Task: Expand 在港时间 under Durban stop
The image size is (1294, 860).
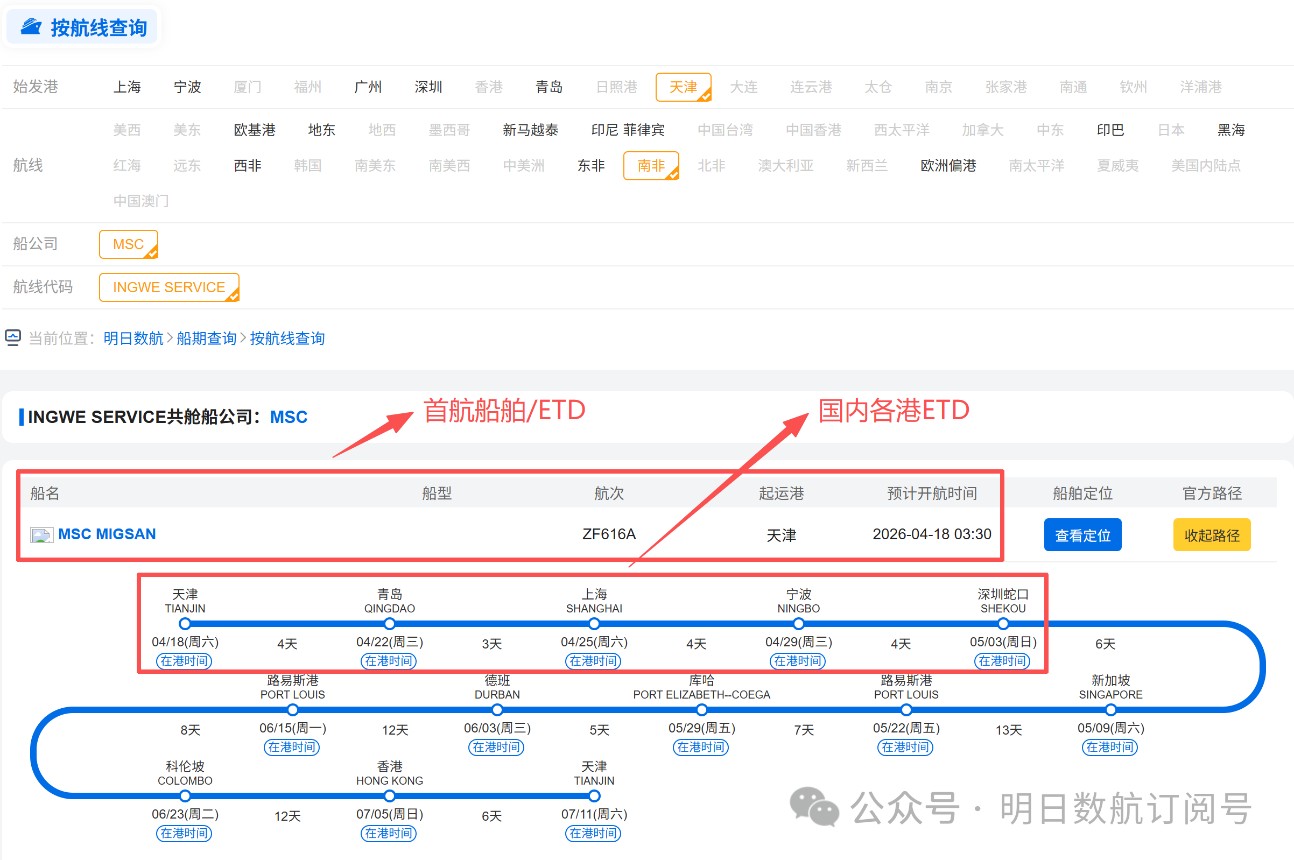Action: 497,747
